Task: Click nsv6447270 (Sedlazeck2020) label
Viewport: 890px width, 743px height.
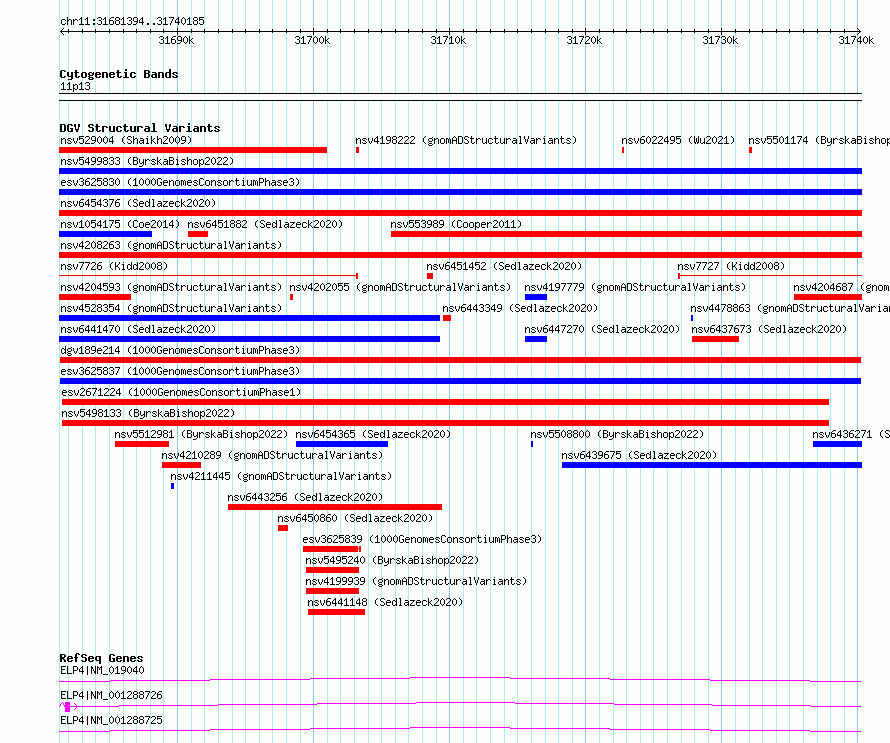Action: 602,329
